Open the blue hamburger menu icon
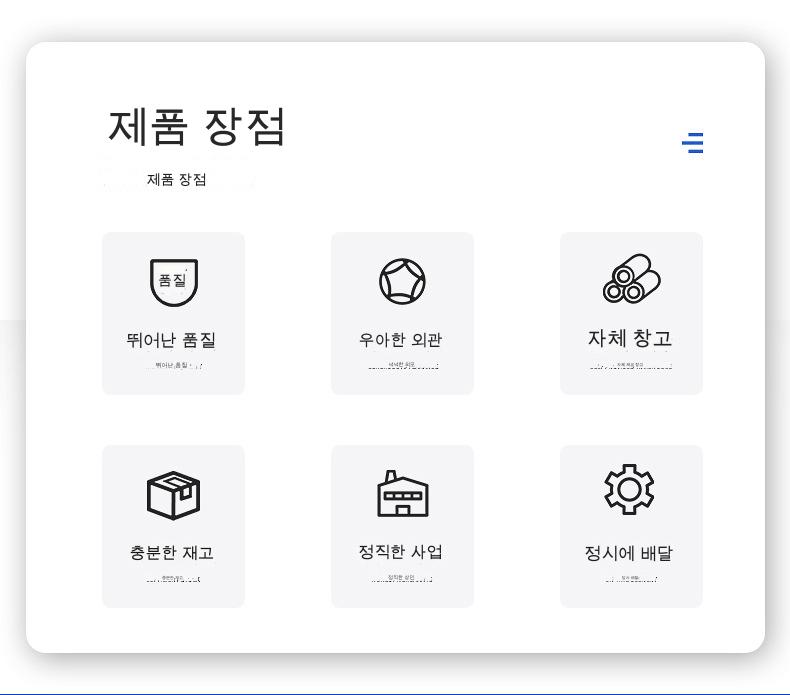Screen dimensions: 790x695 pos(693,143)
